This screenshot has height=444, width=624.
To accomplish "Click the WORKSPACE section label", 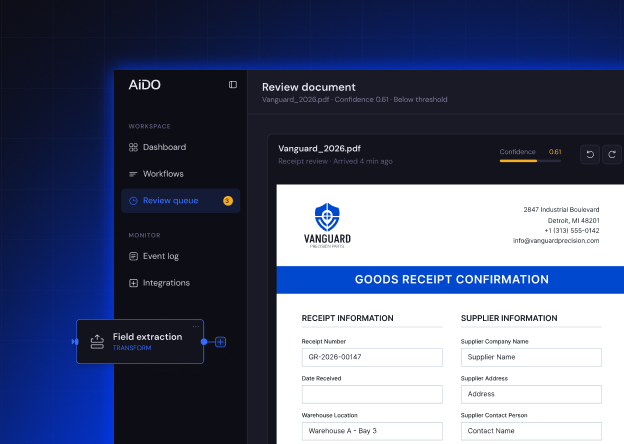I will pyautogui.click(x=149, y=127).
